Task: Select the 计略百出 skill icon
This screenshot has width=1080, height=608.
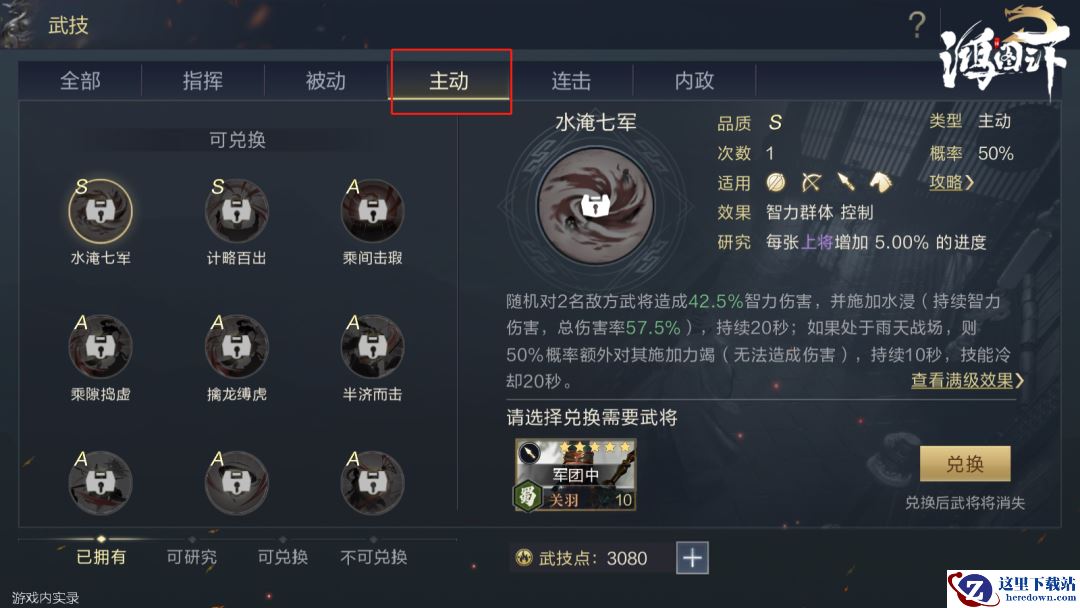Action: [x=236, y=211]
